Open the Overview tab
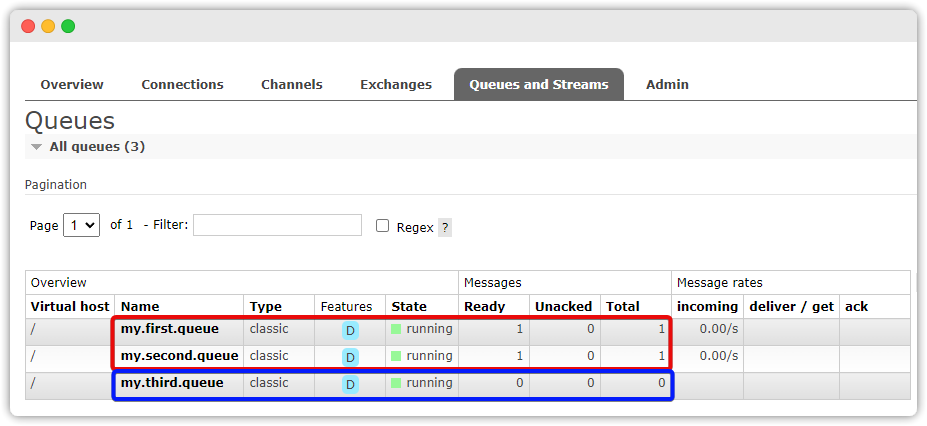This screenshot has height=426, width=927. click(72, 84)
